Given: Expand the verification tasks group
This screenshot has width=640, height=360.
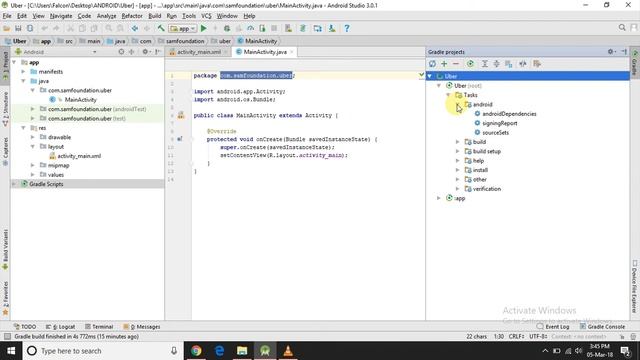Looking at the screenshot, I should pyautogui.click(x=458, y=189).
